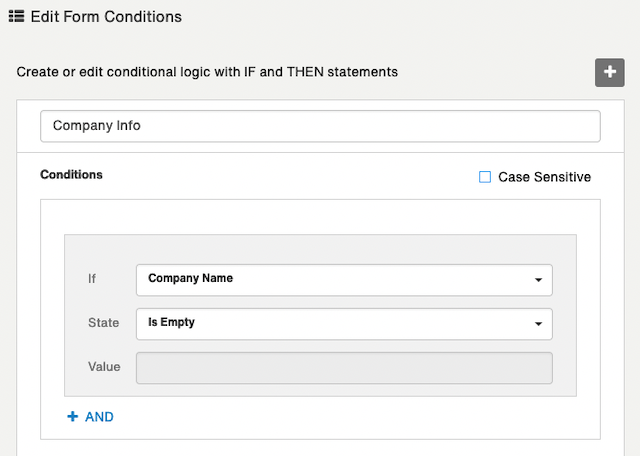Click the list icon beside Edit Form Conditions
The width and height of the screenshot is (640, 456).
click(x=16, y=16)
